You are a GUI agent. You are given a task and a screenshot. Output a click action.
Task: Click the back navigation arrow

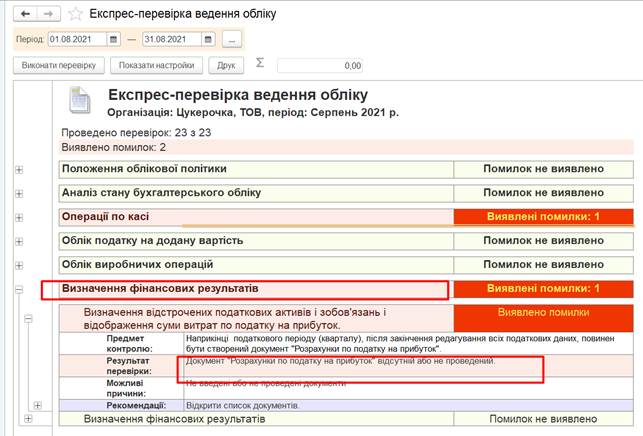26,14
